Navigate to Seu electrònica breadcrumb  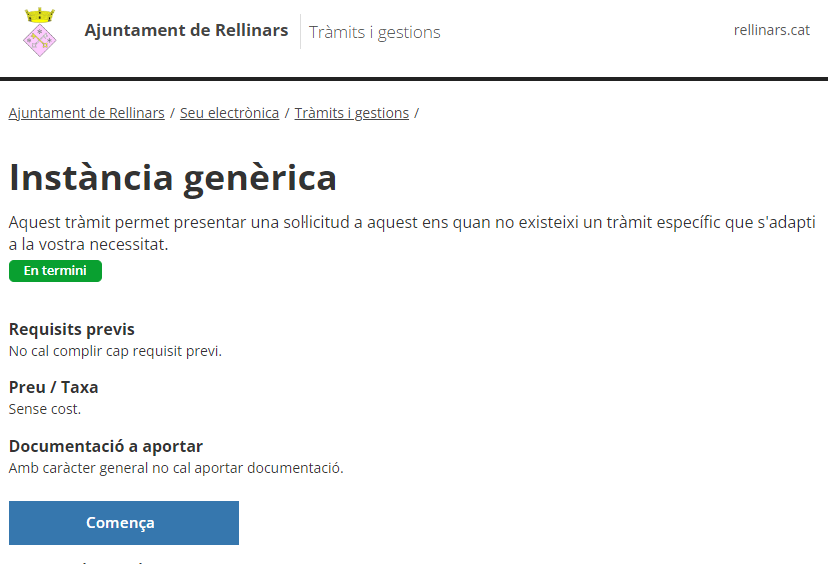(x=229, y=113)
